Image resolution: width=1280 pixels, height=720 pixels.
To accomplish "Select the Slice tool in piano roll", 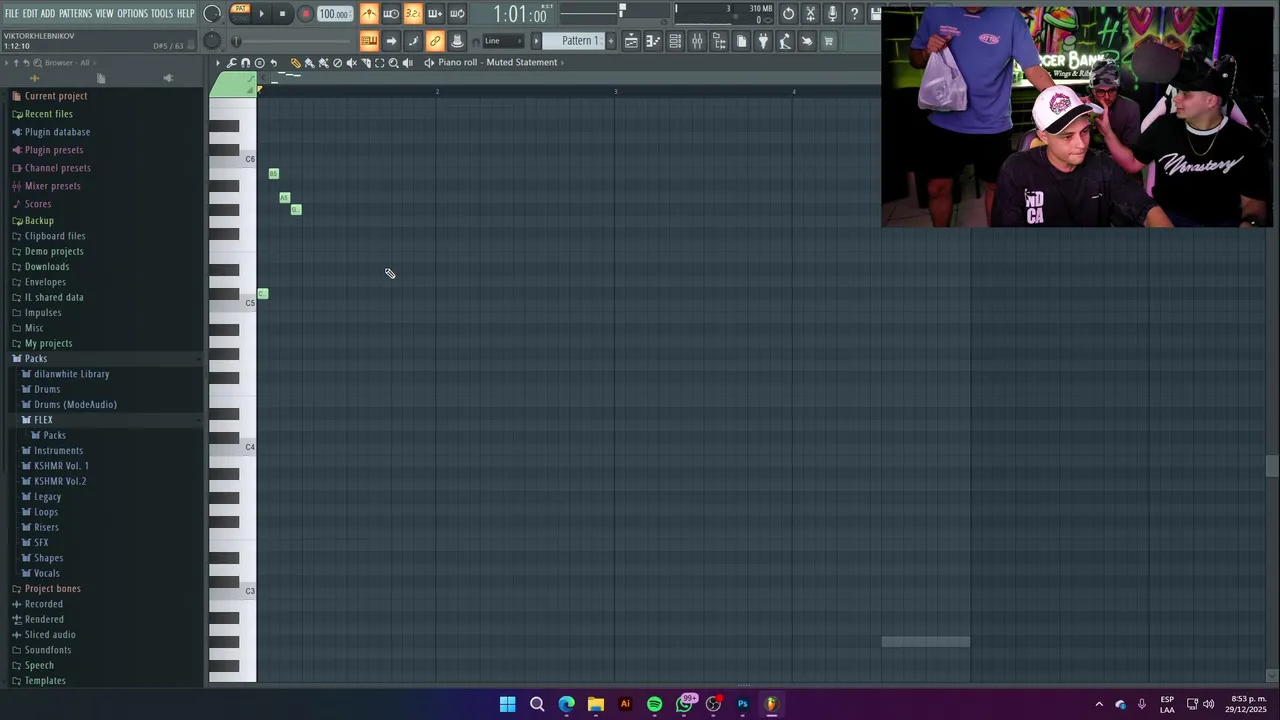I will click(x=366, y=62).
